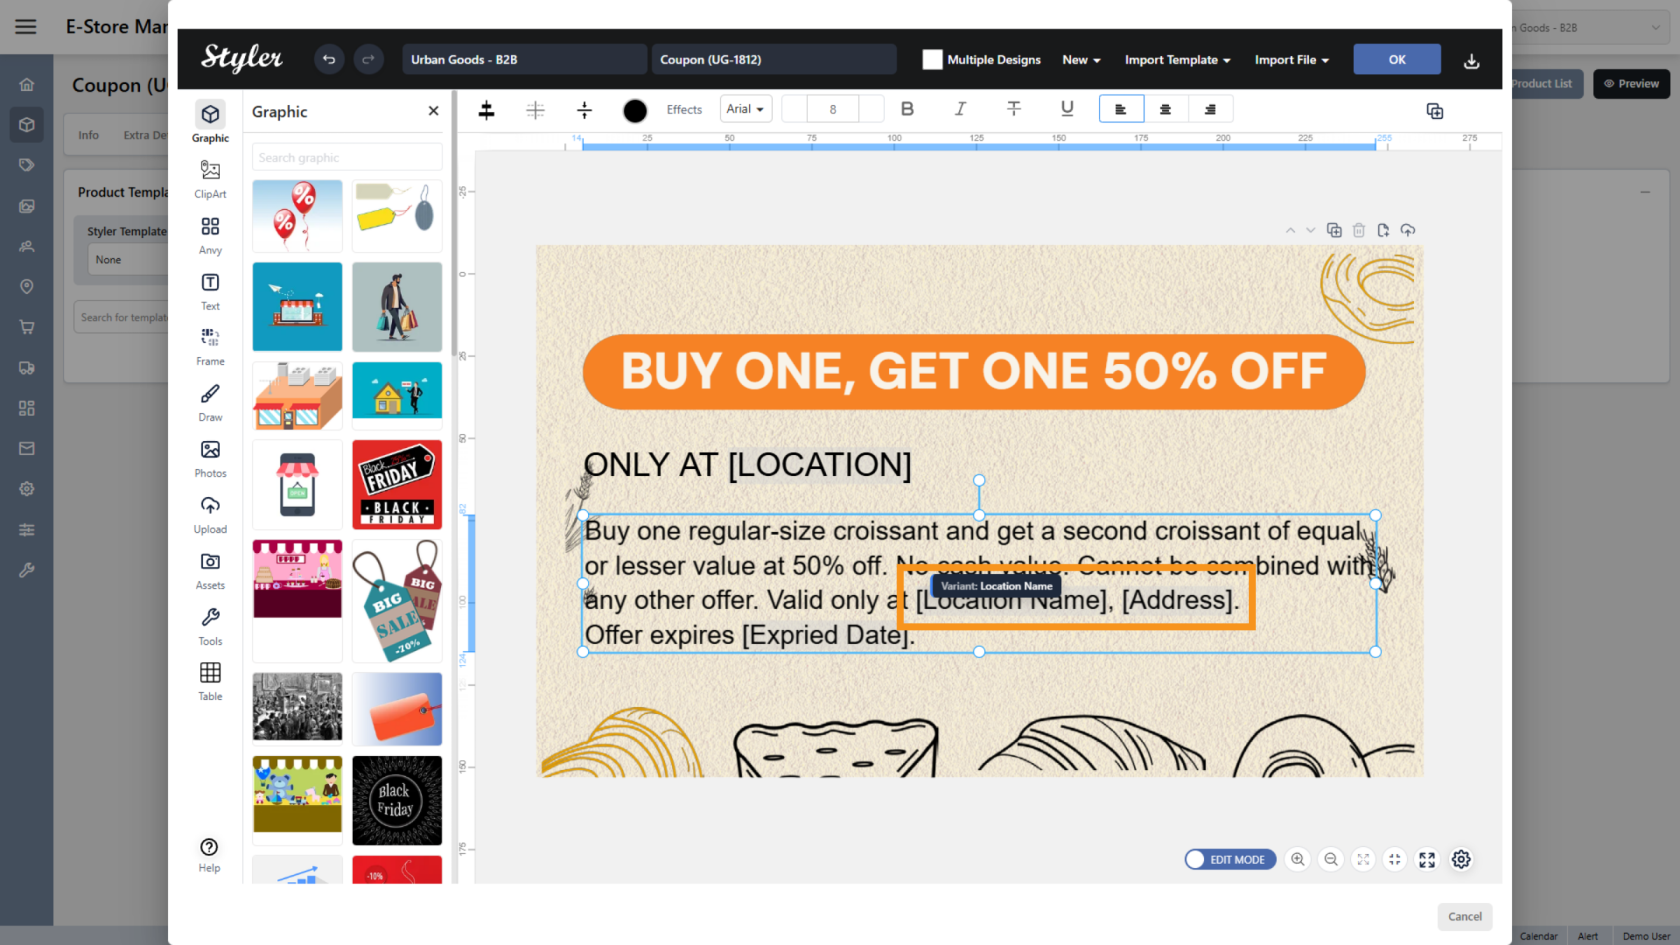The width and height of the screenshot is (1680, 945).
Task: Select the percent balloons graphic
Action: (297, 216)
